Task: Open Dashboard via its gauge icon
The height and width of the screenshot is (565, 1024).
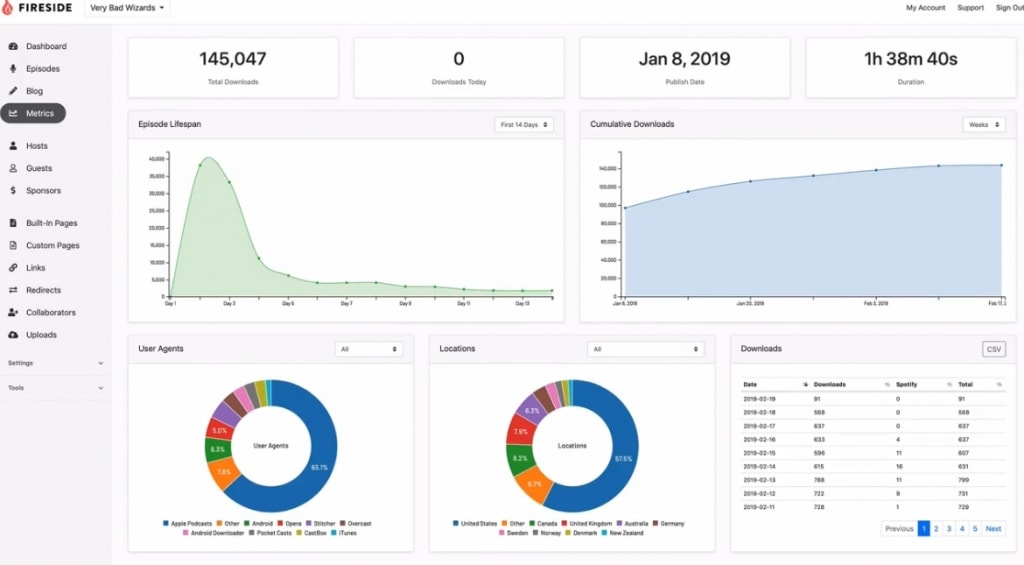Action: [13, 46]
